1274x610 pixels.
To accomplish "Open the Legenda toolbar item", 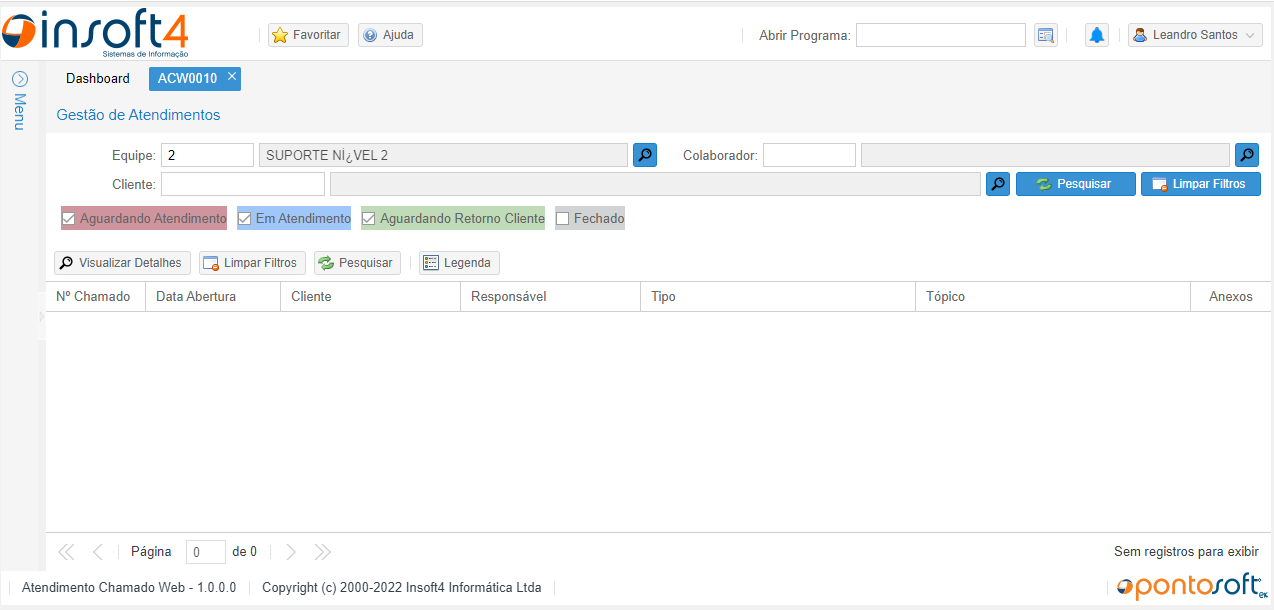I will tap(459, 263).
